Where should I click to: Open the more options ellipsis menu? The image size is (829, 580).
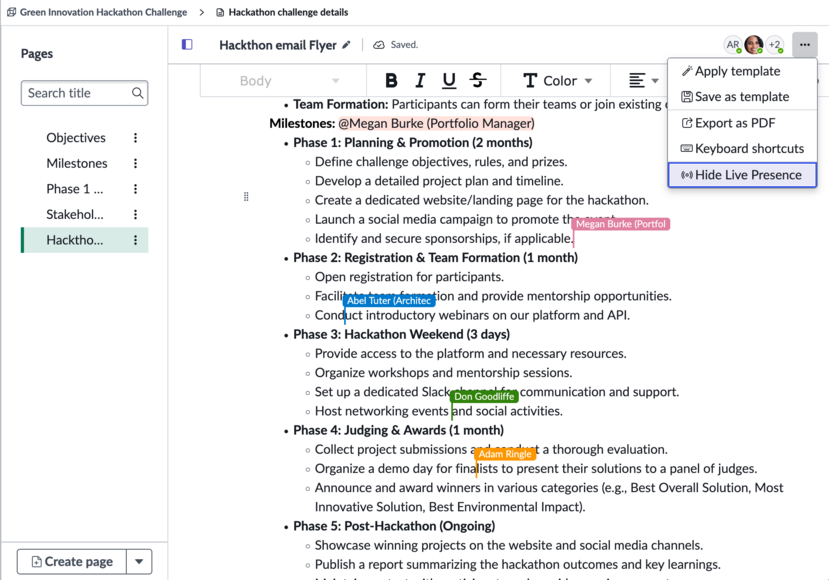coord(805,45)
